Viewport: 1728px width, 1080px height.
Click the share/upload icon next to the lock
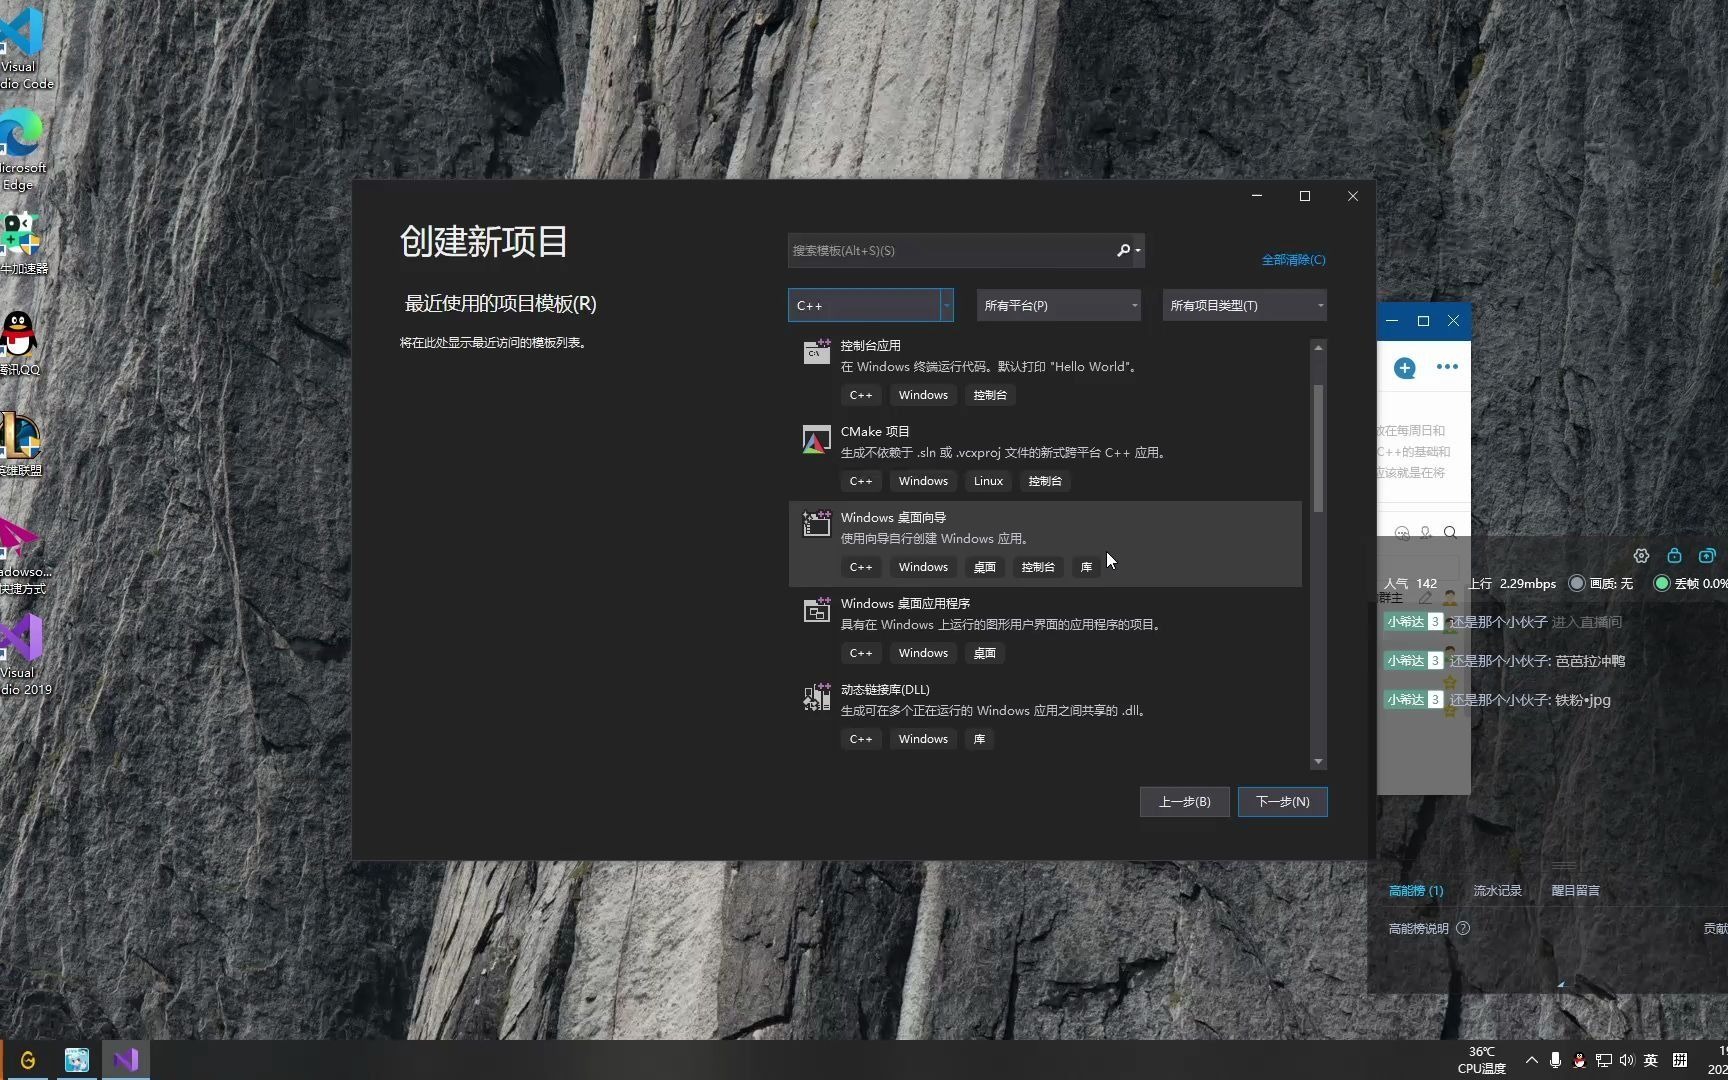tap(1706, 556)
